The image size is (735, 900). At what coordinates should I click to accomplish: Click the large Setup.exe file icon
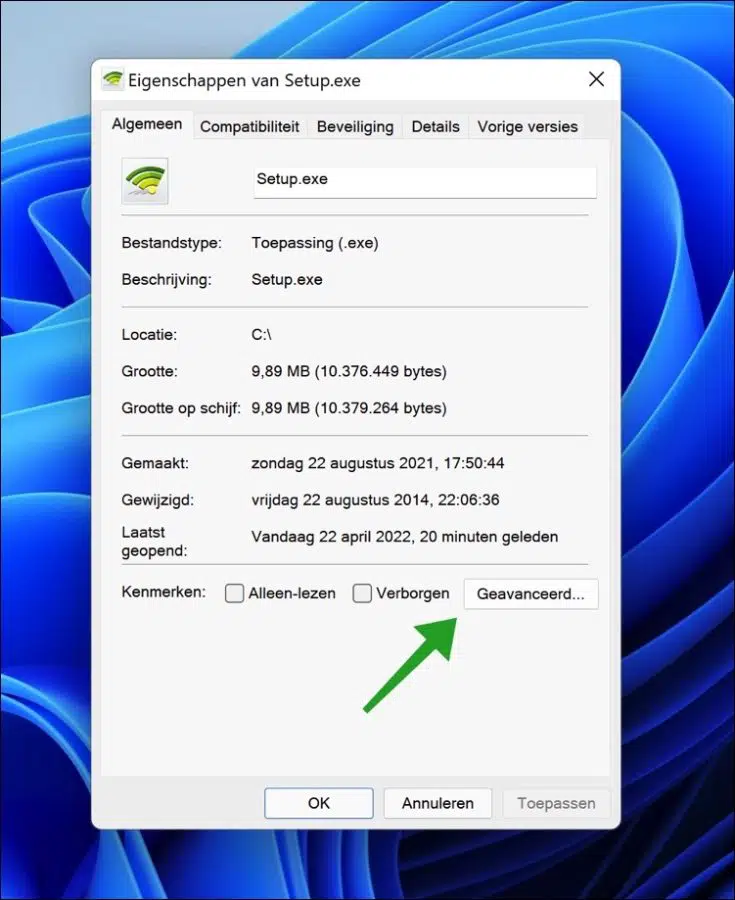(x=145, y=181)
